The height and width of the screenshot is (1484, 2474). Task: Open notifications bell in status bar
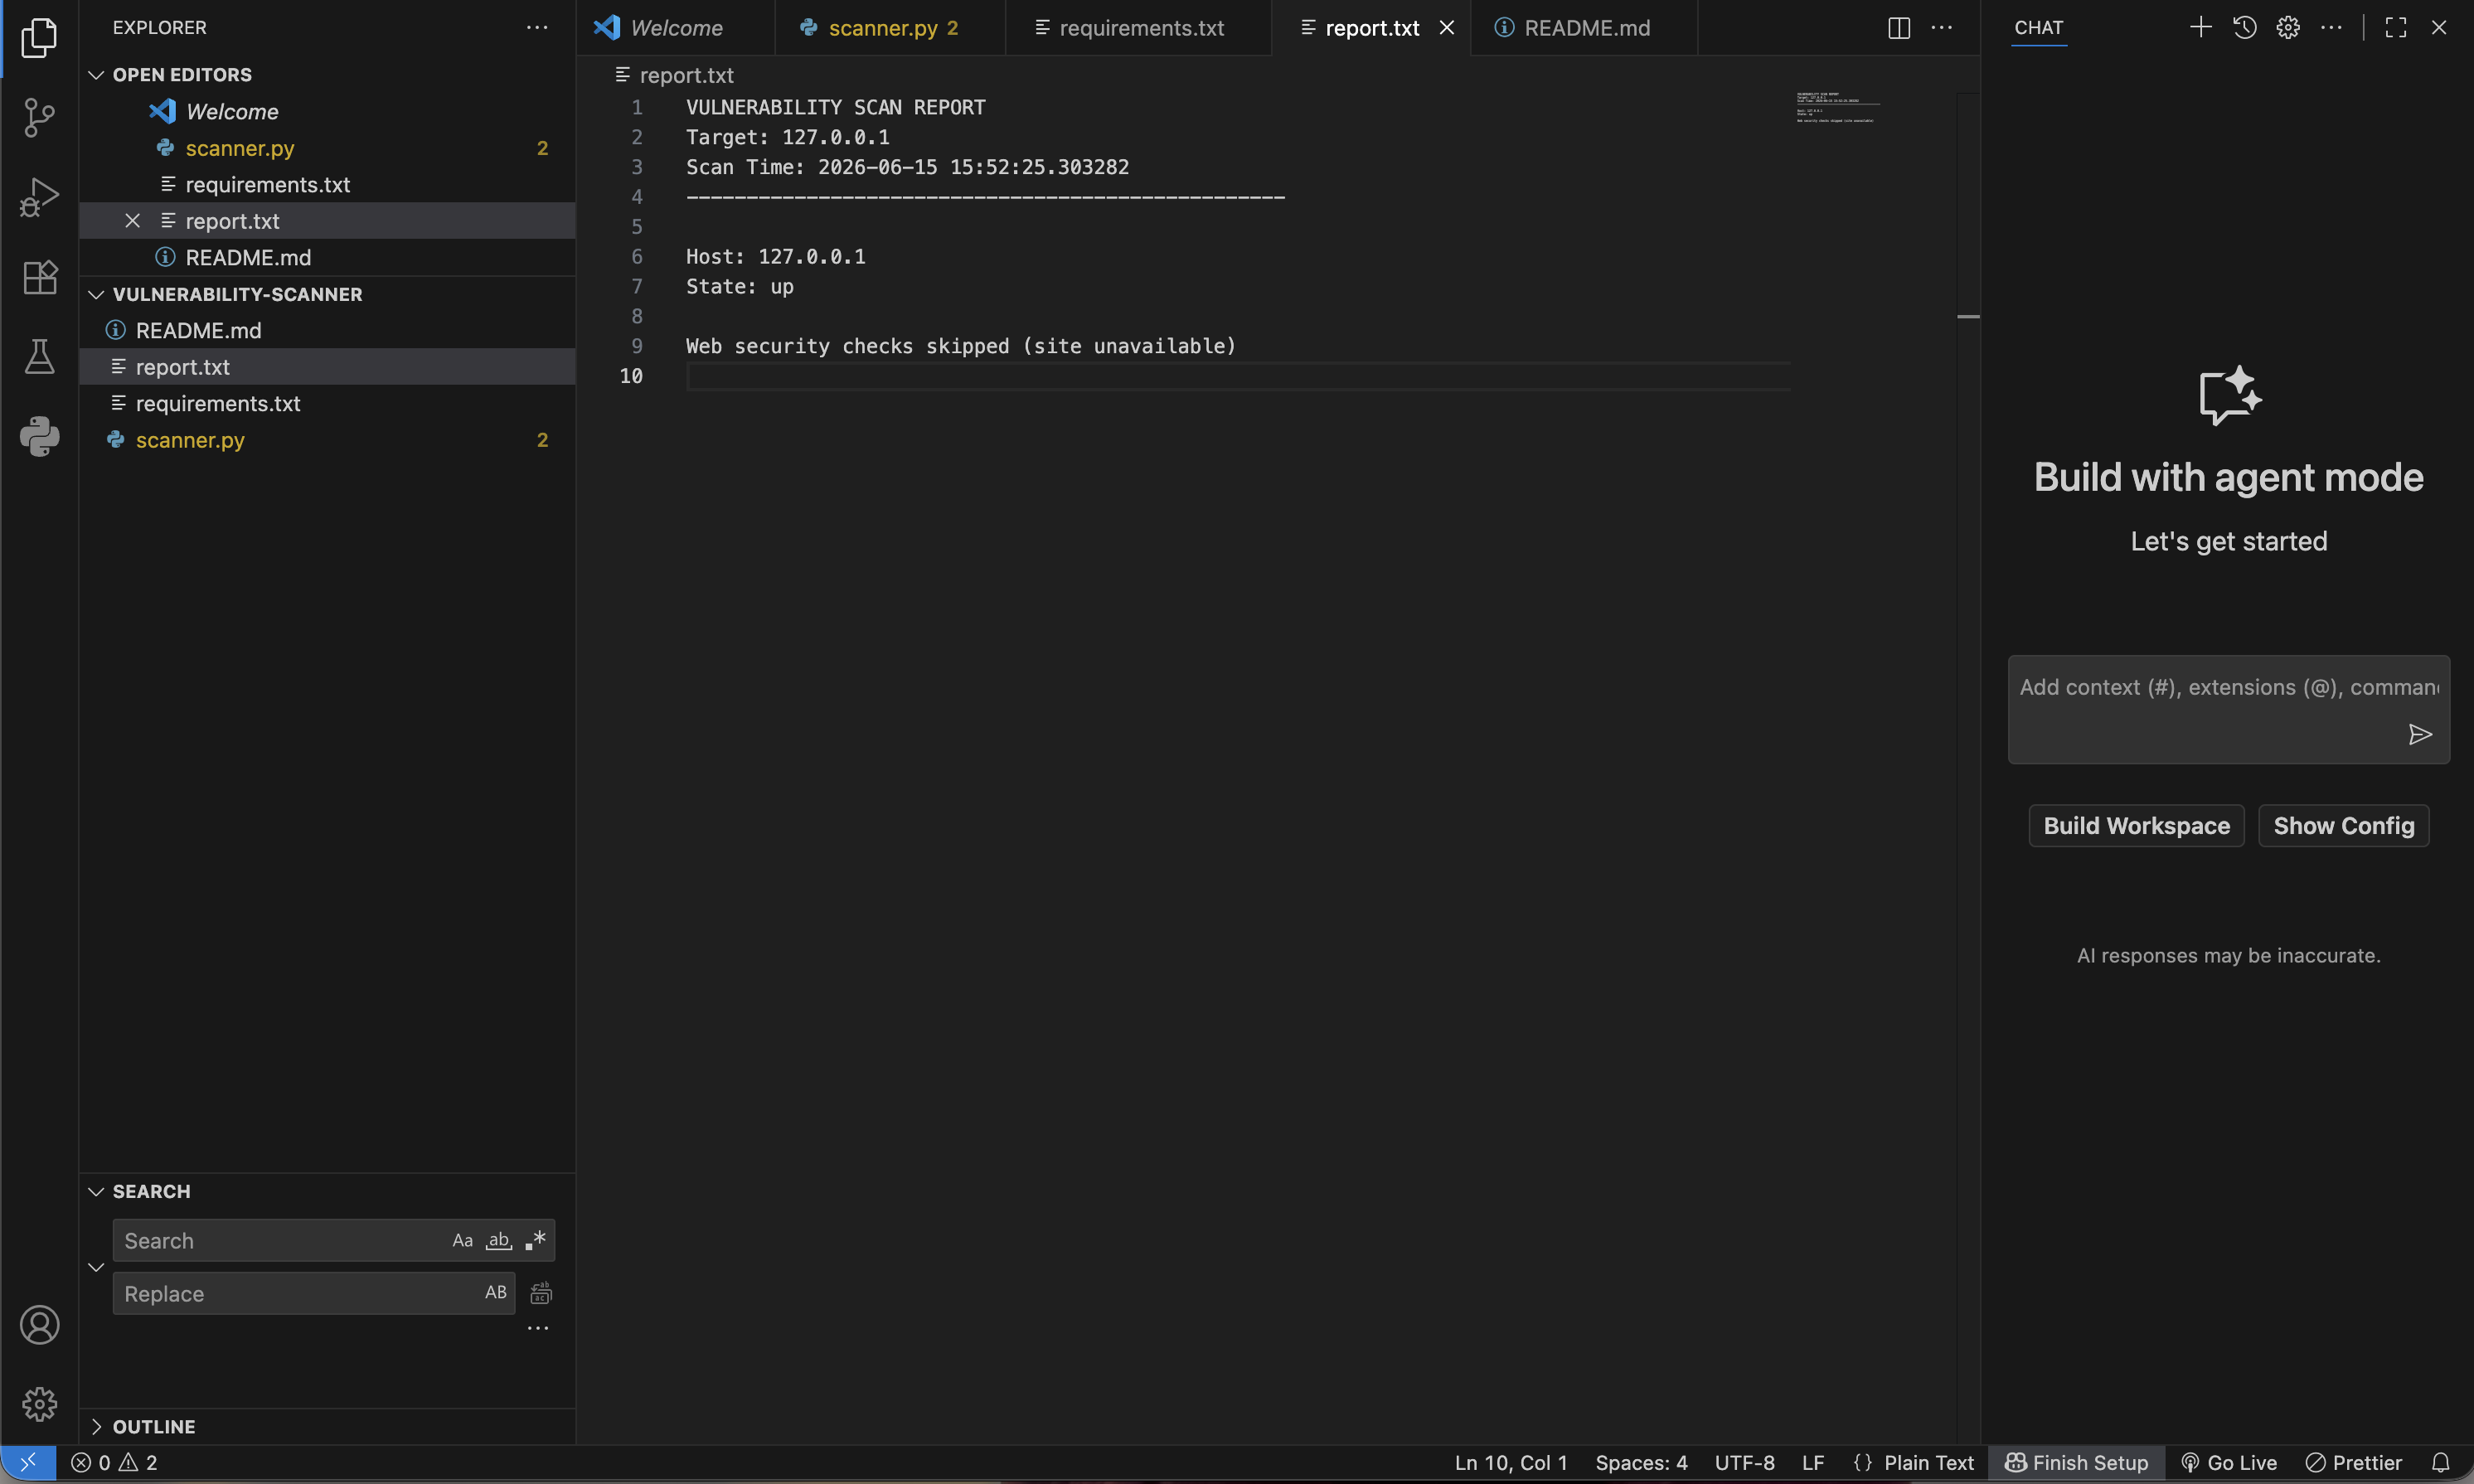[x=2441, y=1462]
